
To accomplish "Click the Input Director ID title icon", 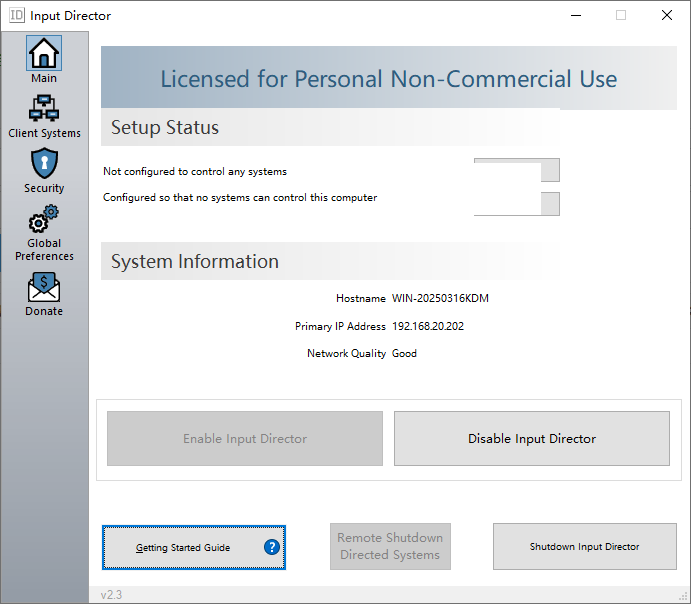I will [x=17, y=15].
